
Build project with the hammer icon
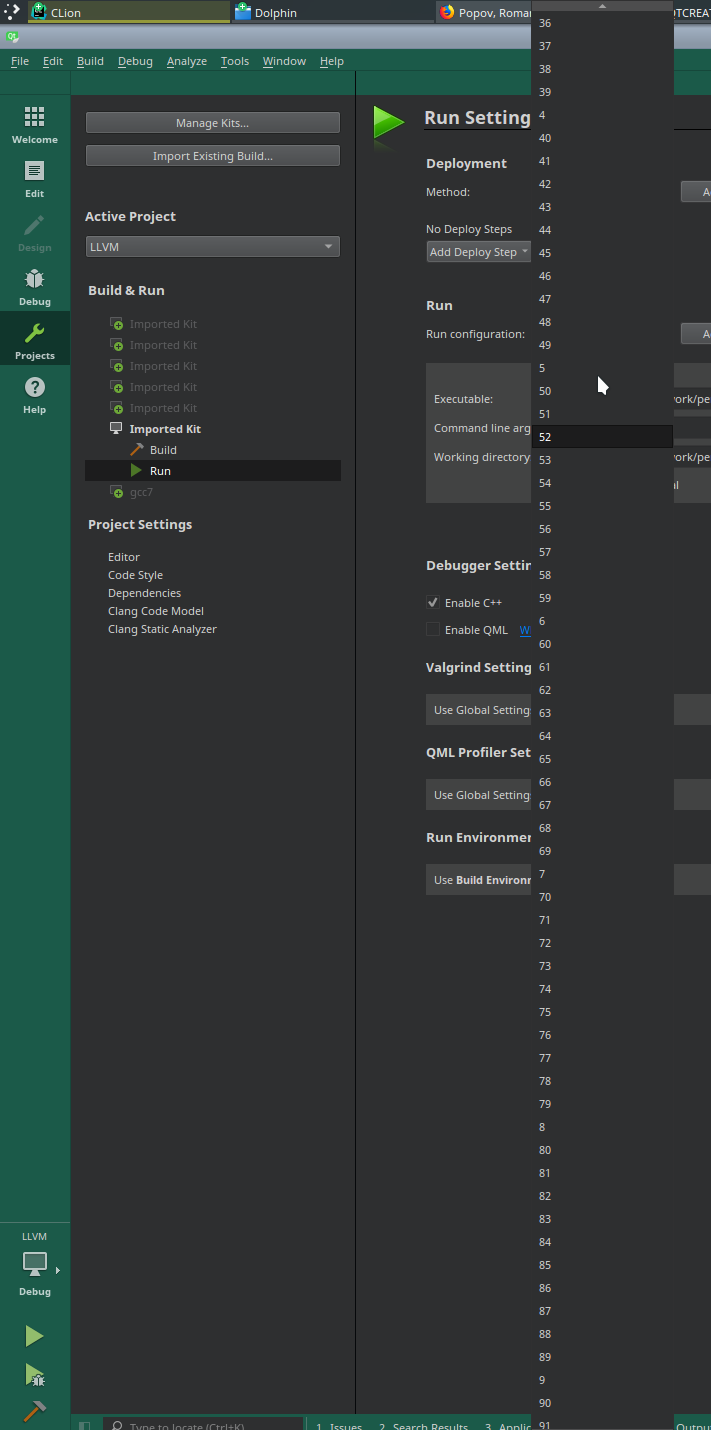point(35,1411)
